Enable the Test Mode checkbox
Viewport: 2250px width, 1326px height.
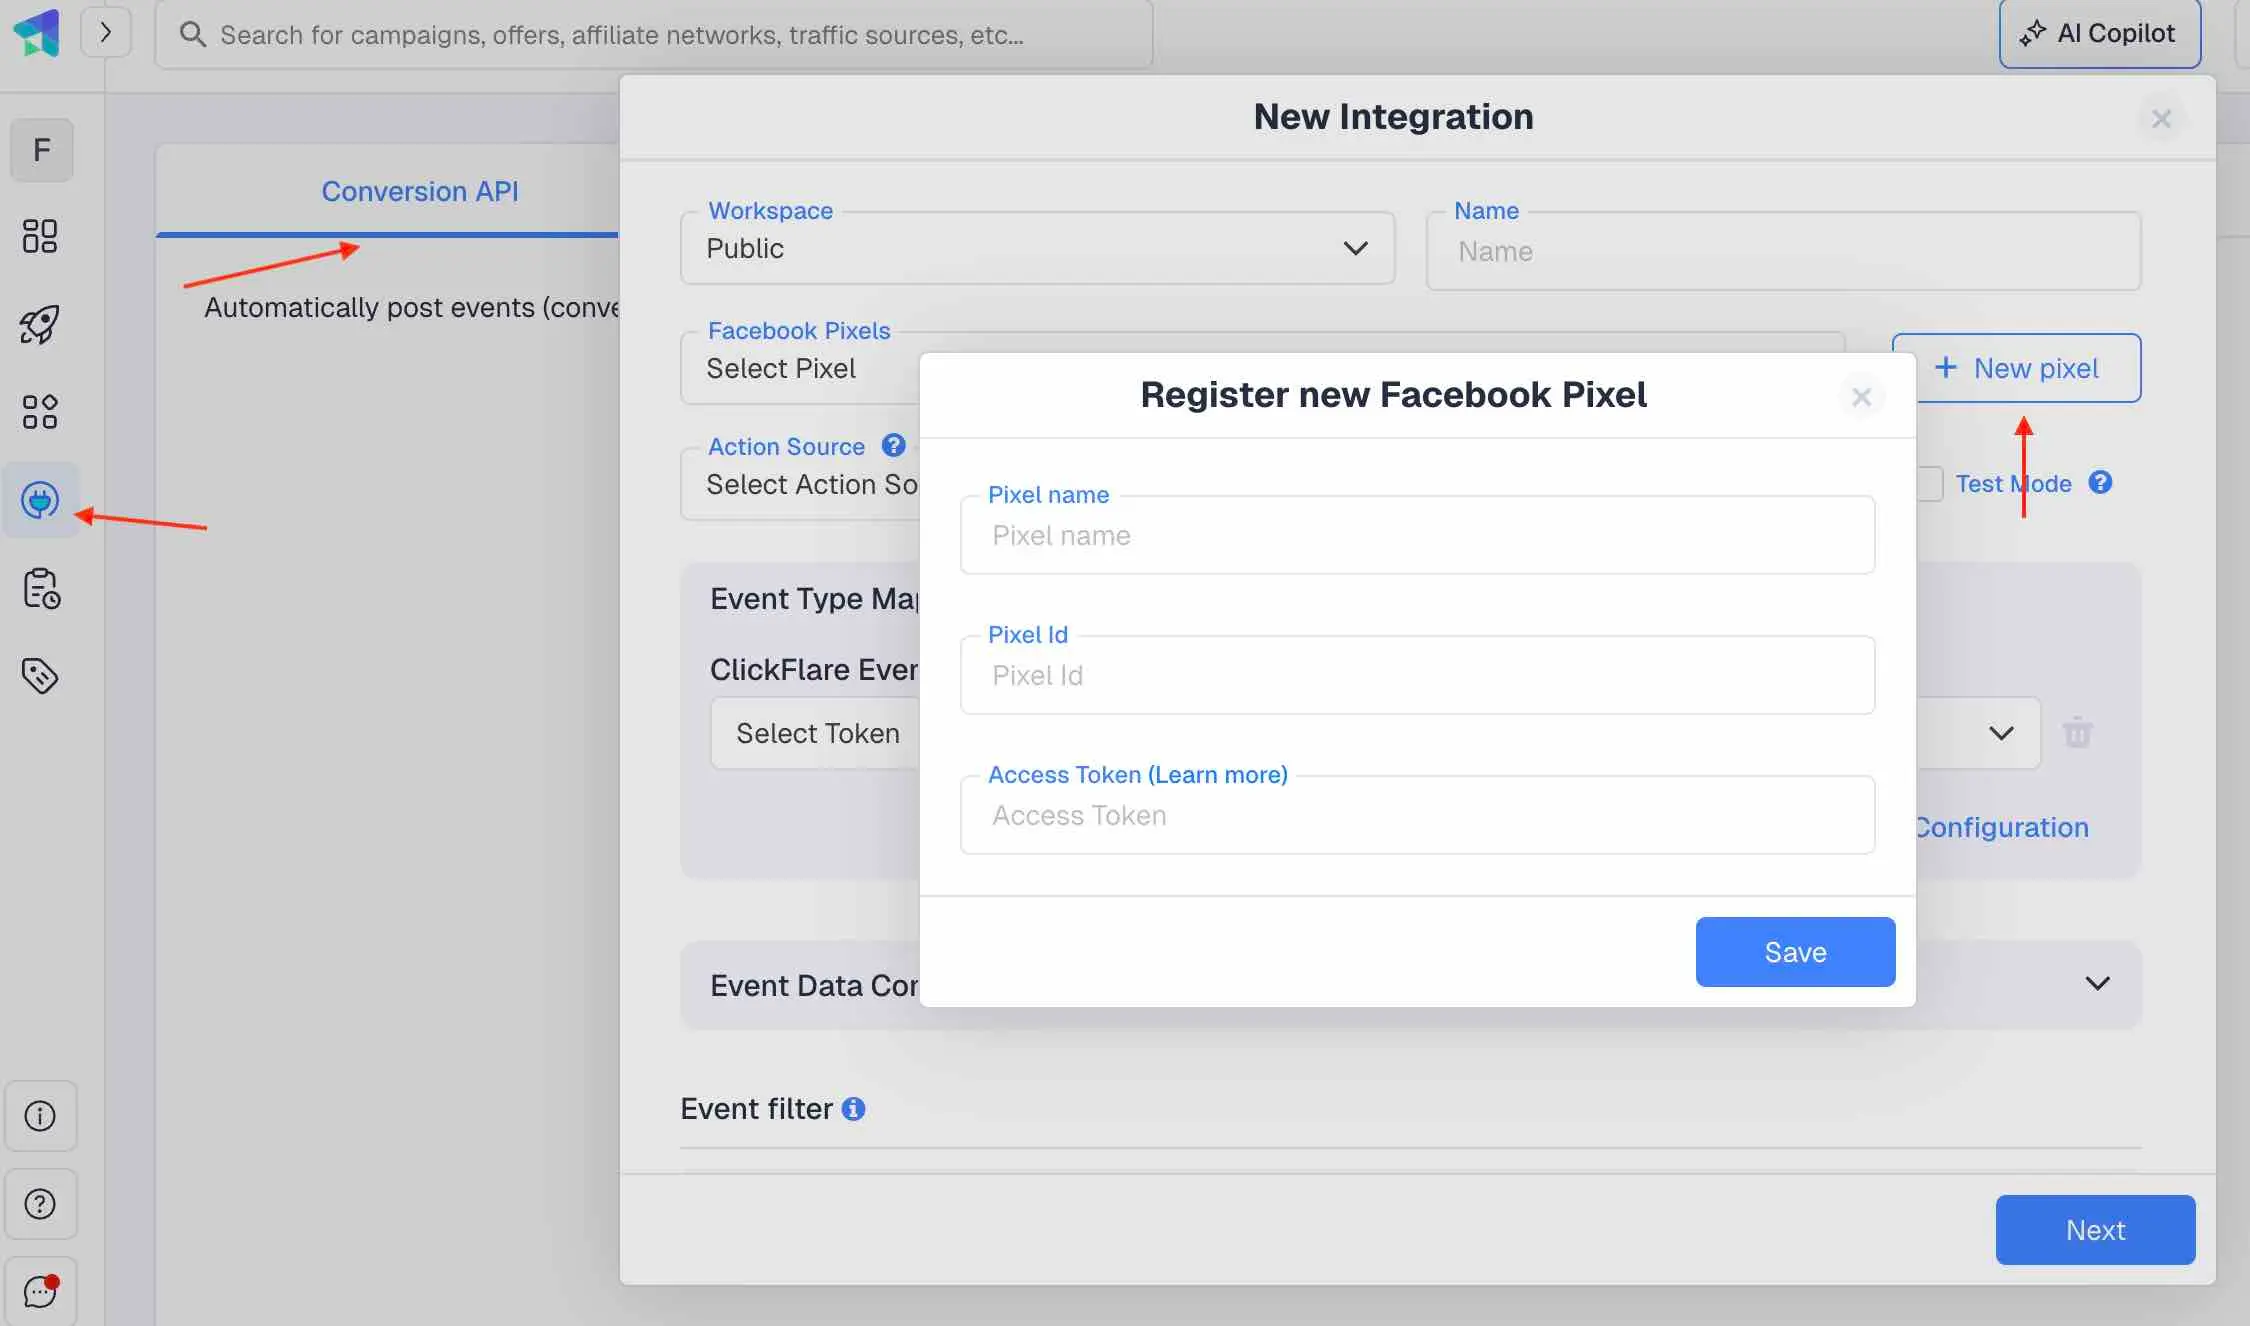(1930, 484)
